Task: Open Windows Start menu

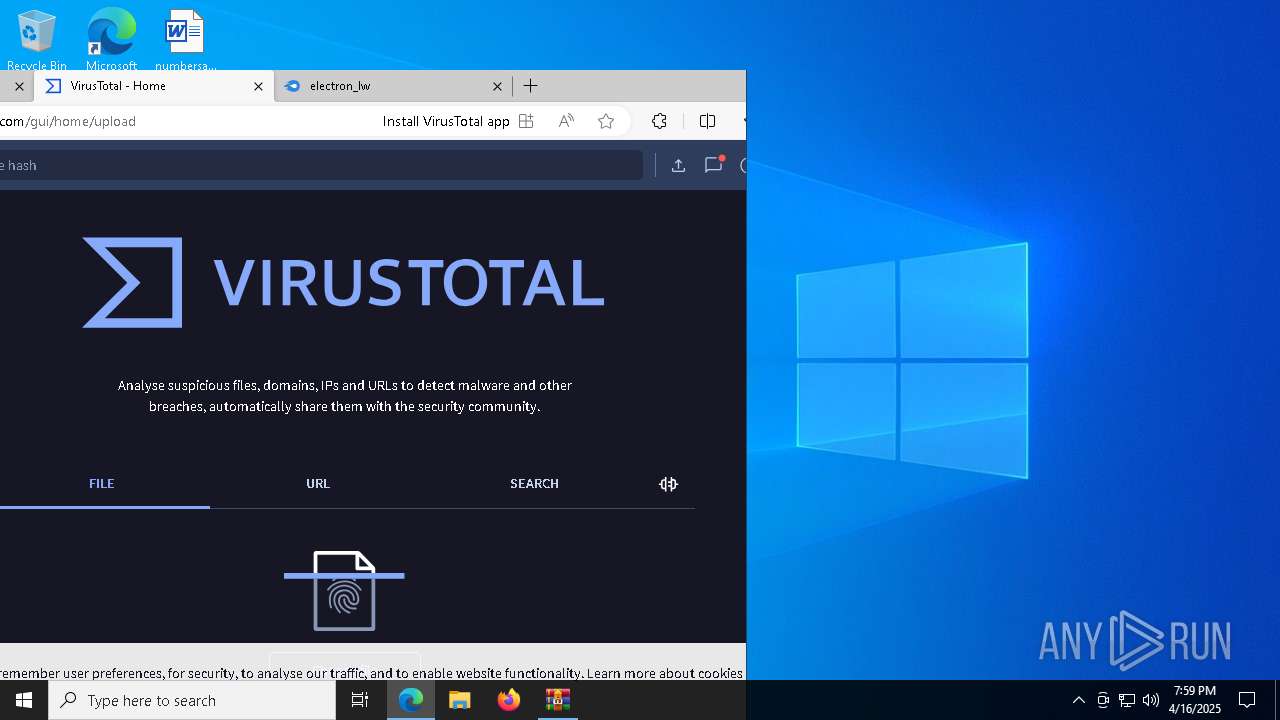Action: 24,700
